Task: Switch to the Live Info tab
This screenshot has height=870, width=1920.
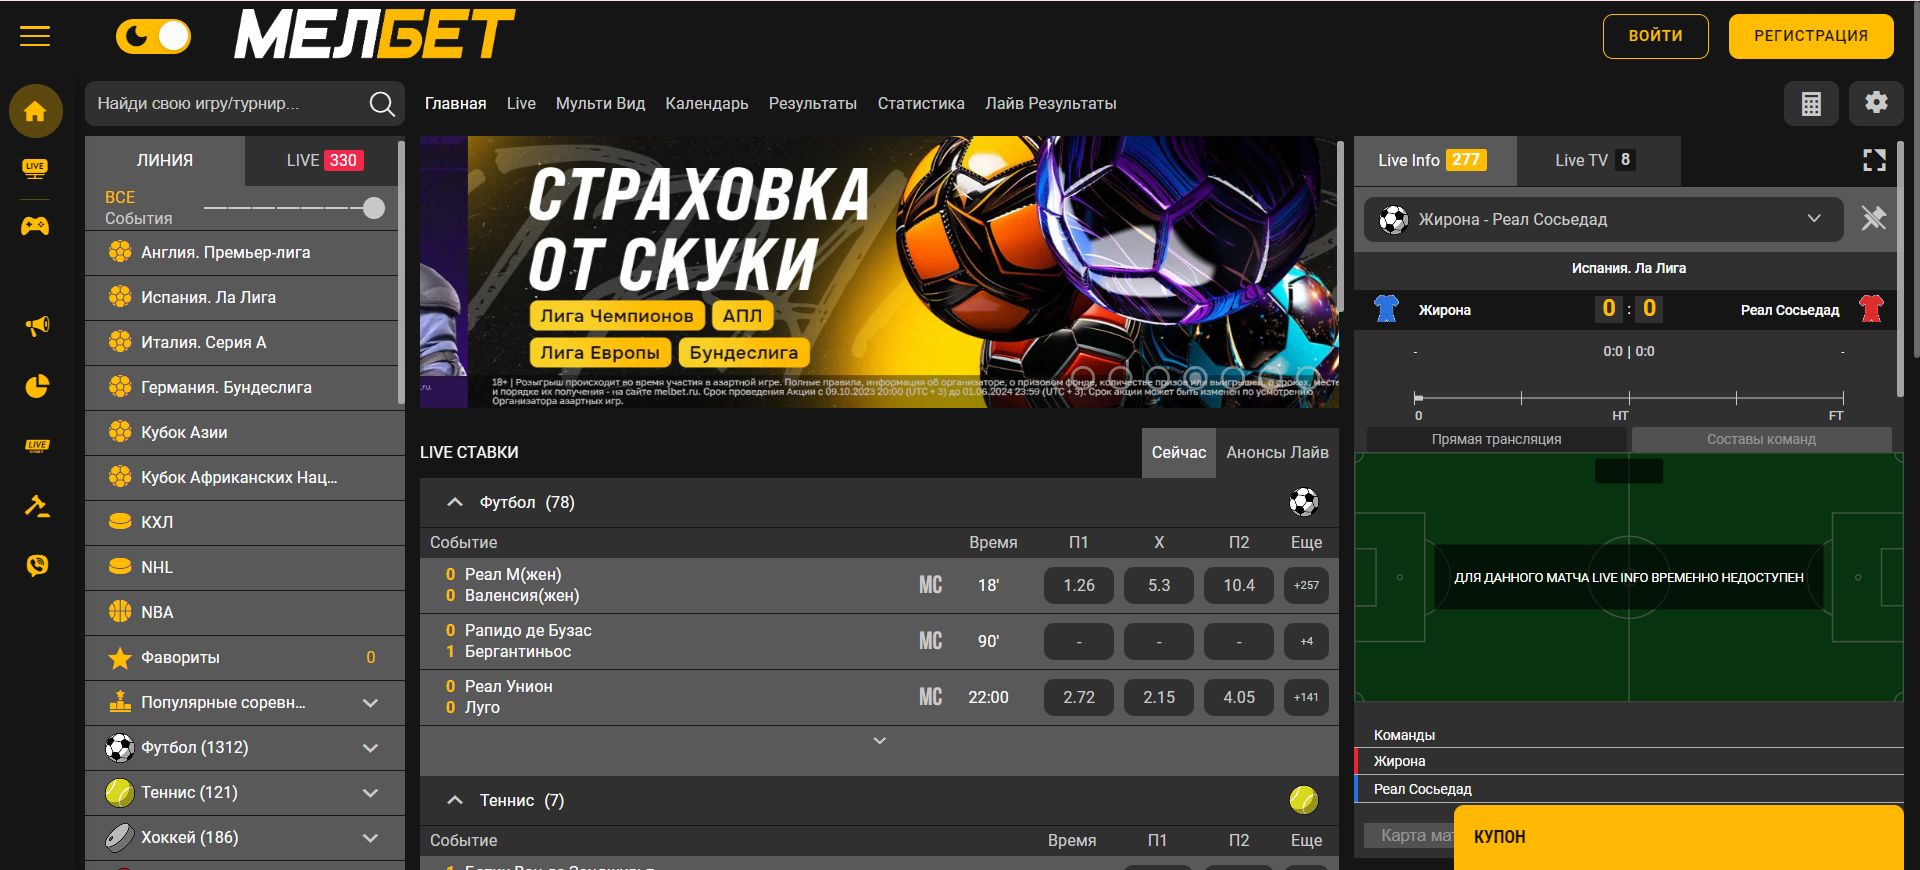Action: coord(1435,161)
